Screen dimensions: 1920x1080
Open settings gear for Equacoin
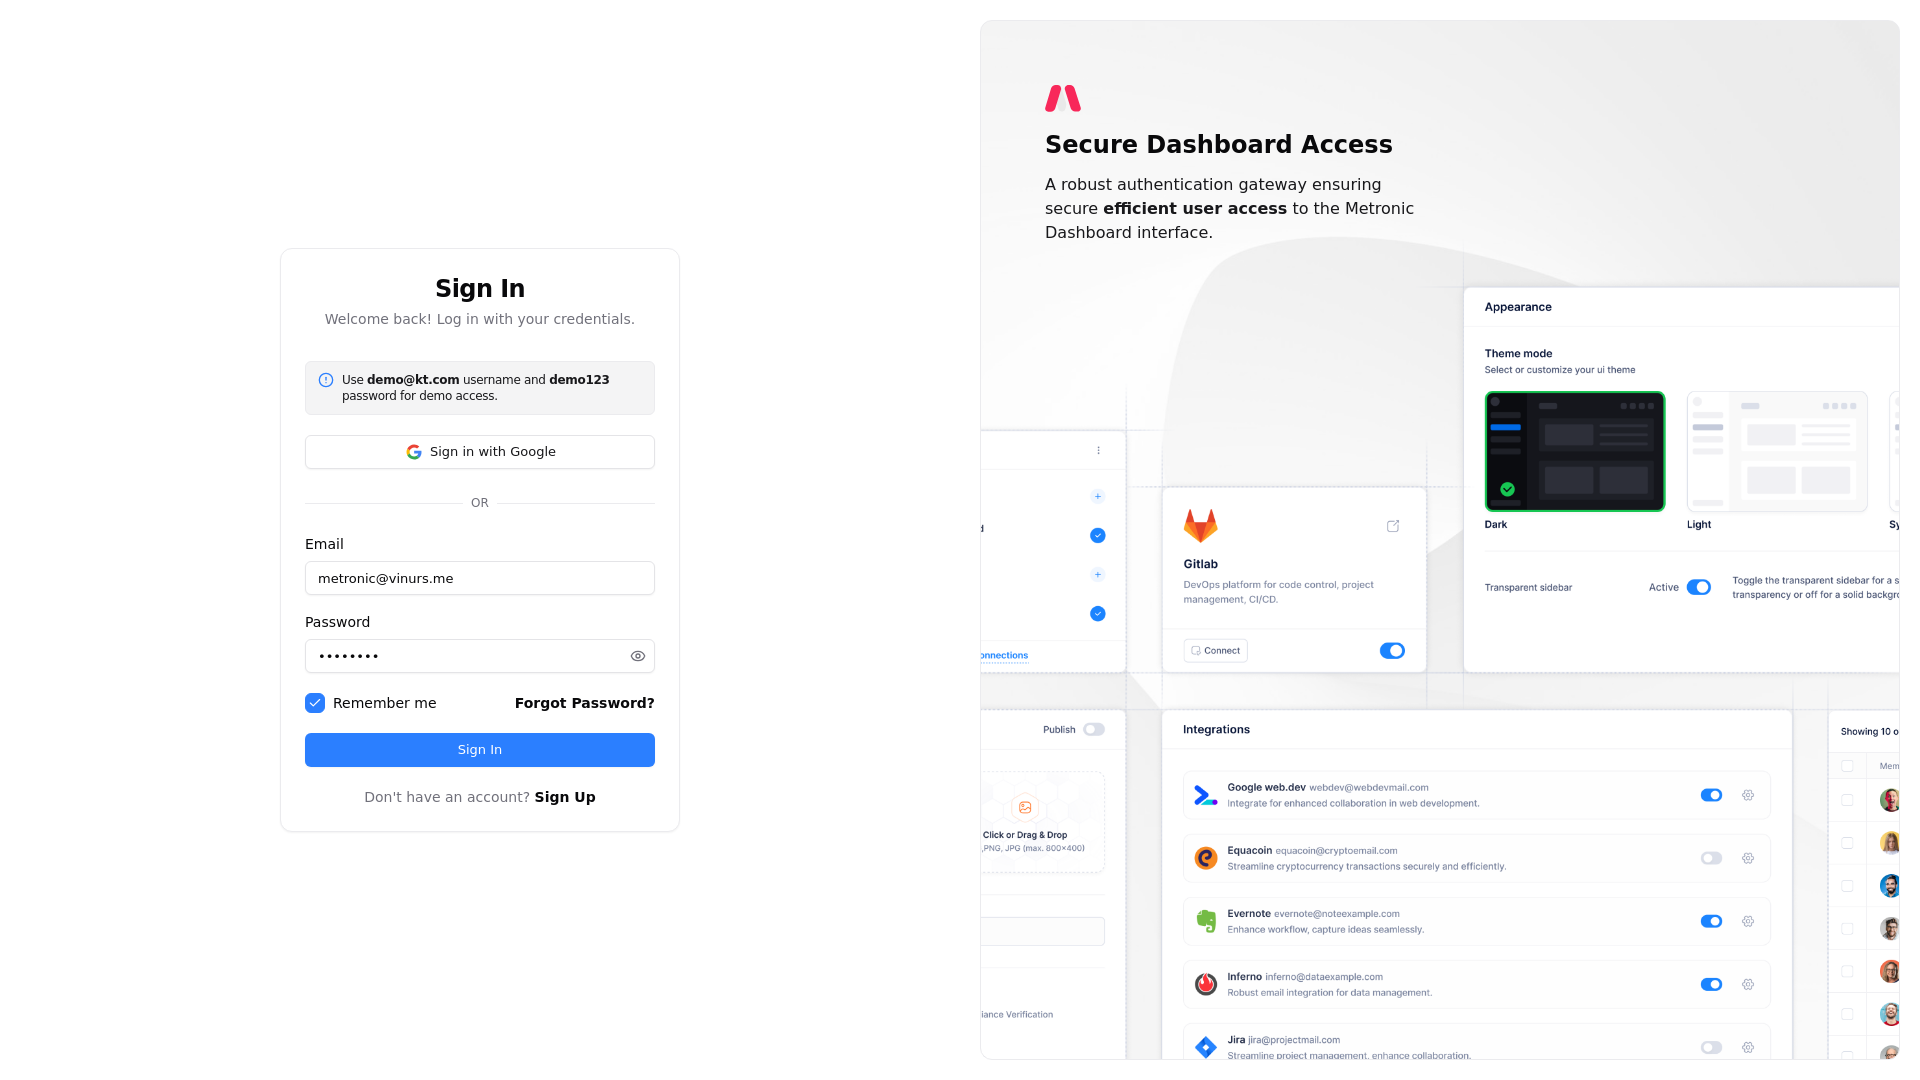[1748, 858]
